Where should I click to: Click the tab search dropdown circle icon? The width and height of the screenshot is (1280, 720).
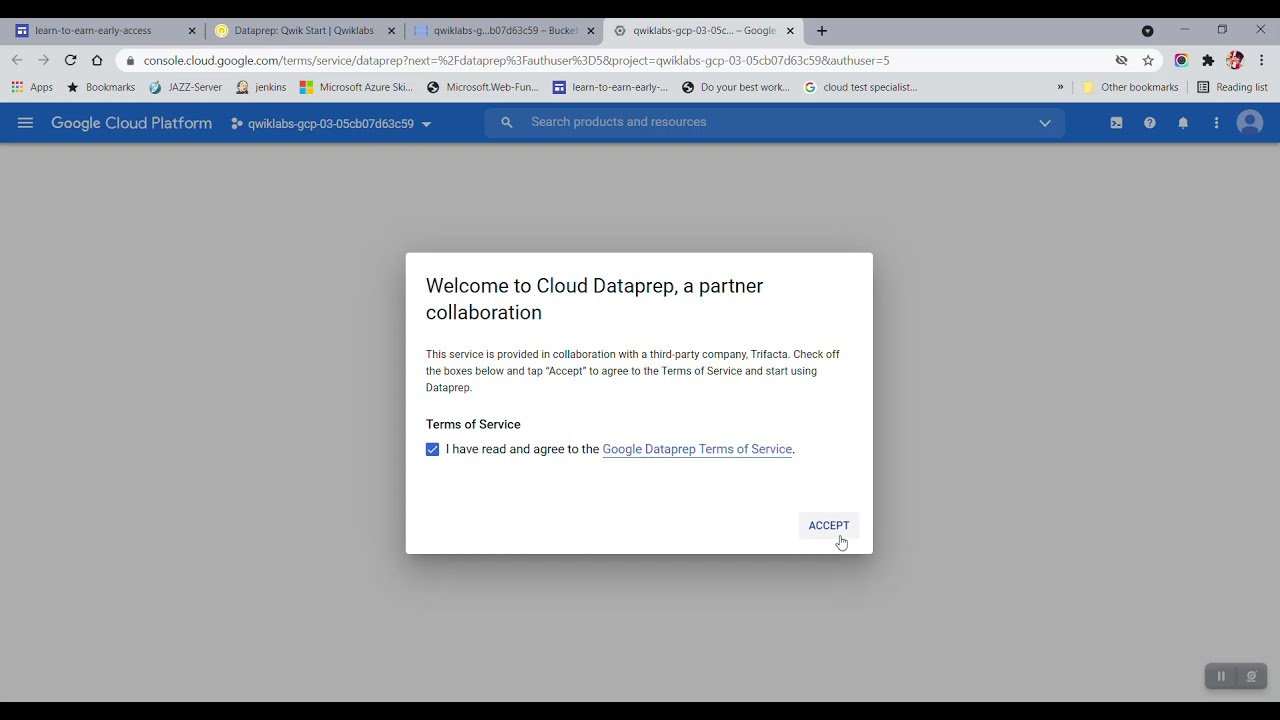pos(1147,31)
